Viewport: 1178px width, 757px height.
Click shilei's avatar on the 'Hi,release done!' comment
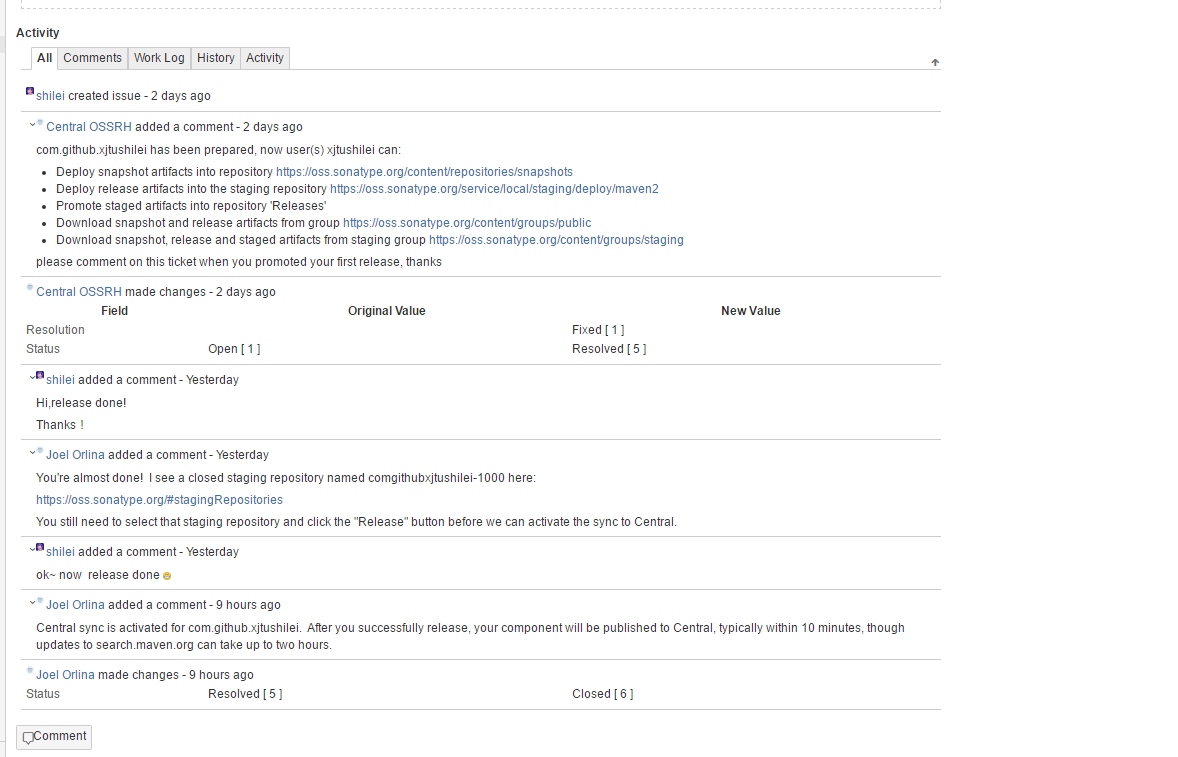(40, 375)
